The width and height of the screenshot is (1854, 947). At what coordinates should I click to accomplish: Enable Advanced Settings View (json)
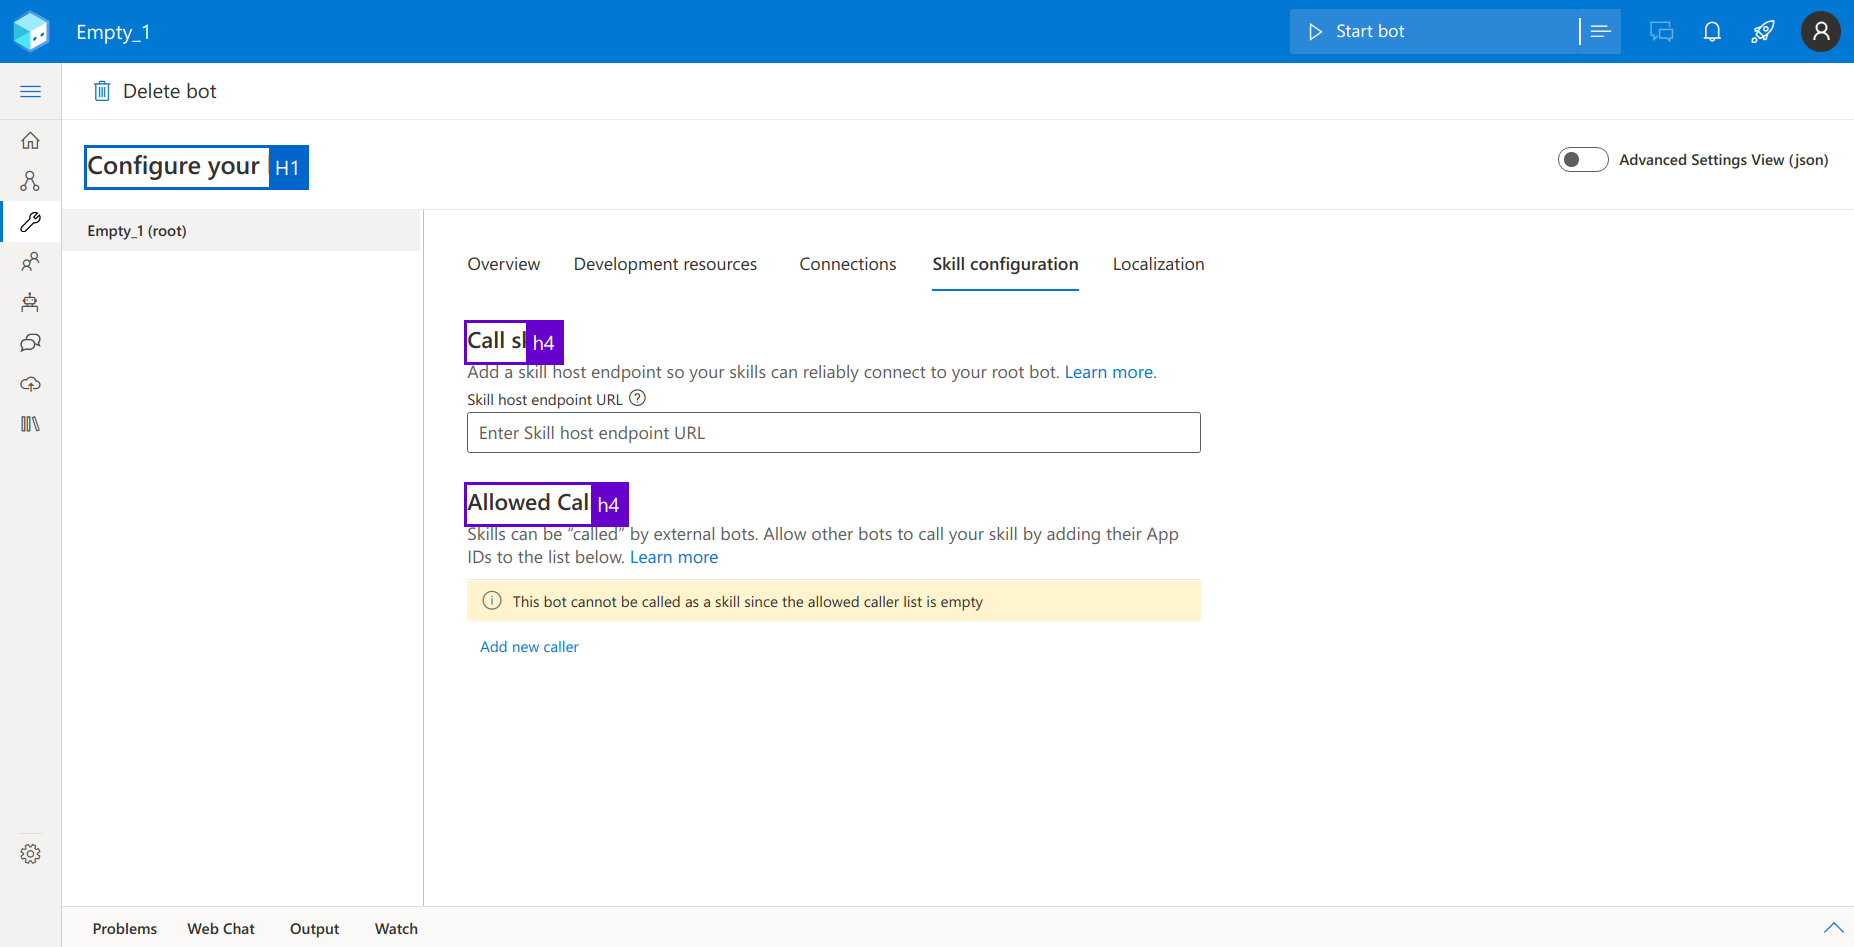[1583, 159]
